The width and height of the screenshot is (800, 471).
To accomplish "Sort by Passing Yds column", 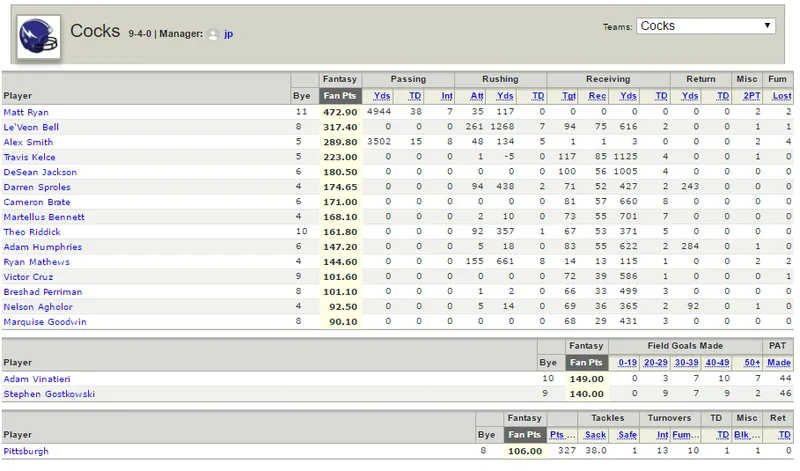I will pyautogui.click(x=382, y=95).
